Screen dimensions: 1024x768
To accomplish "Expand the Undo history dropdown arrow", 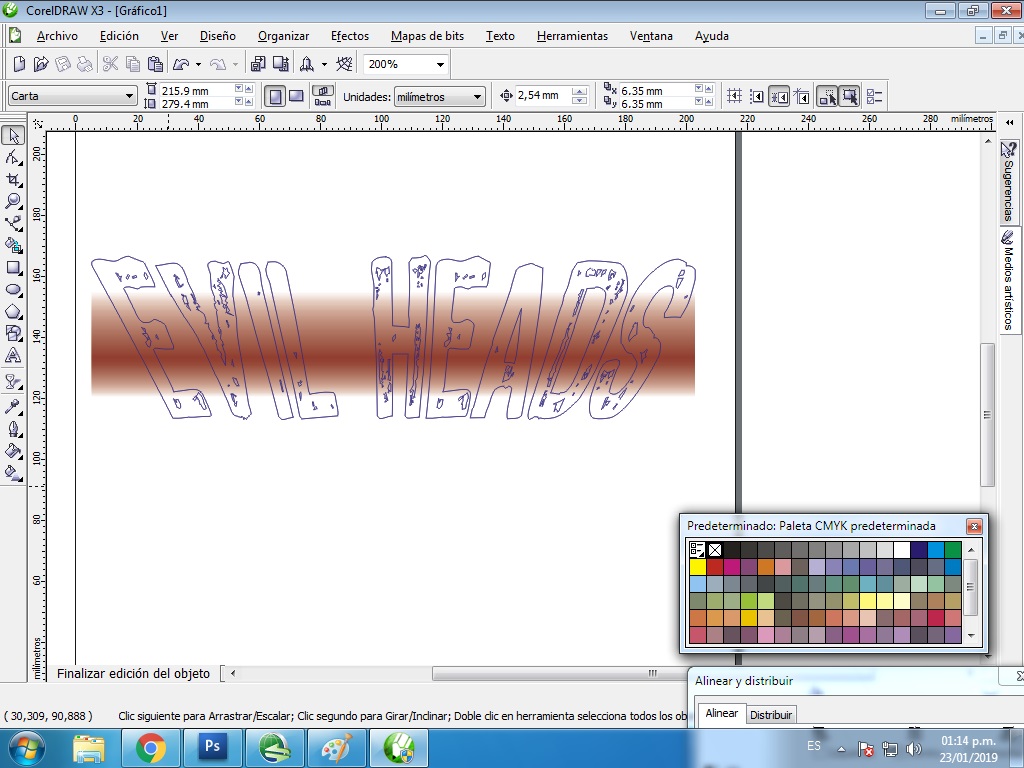I will tap(198, 64).
